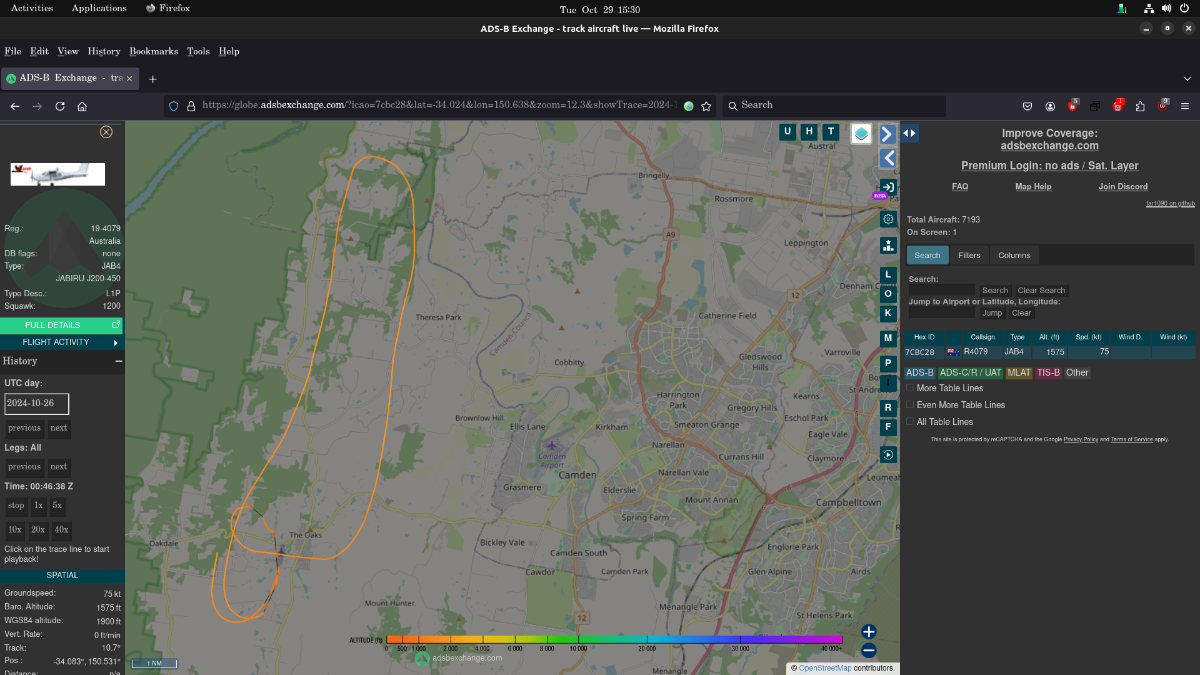The image size is (1200, 675).
Task: Click the I map button
Action: pyautogui.click(x=888, y=382)
